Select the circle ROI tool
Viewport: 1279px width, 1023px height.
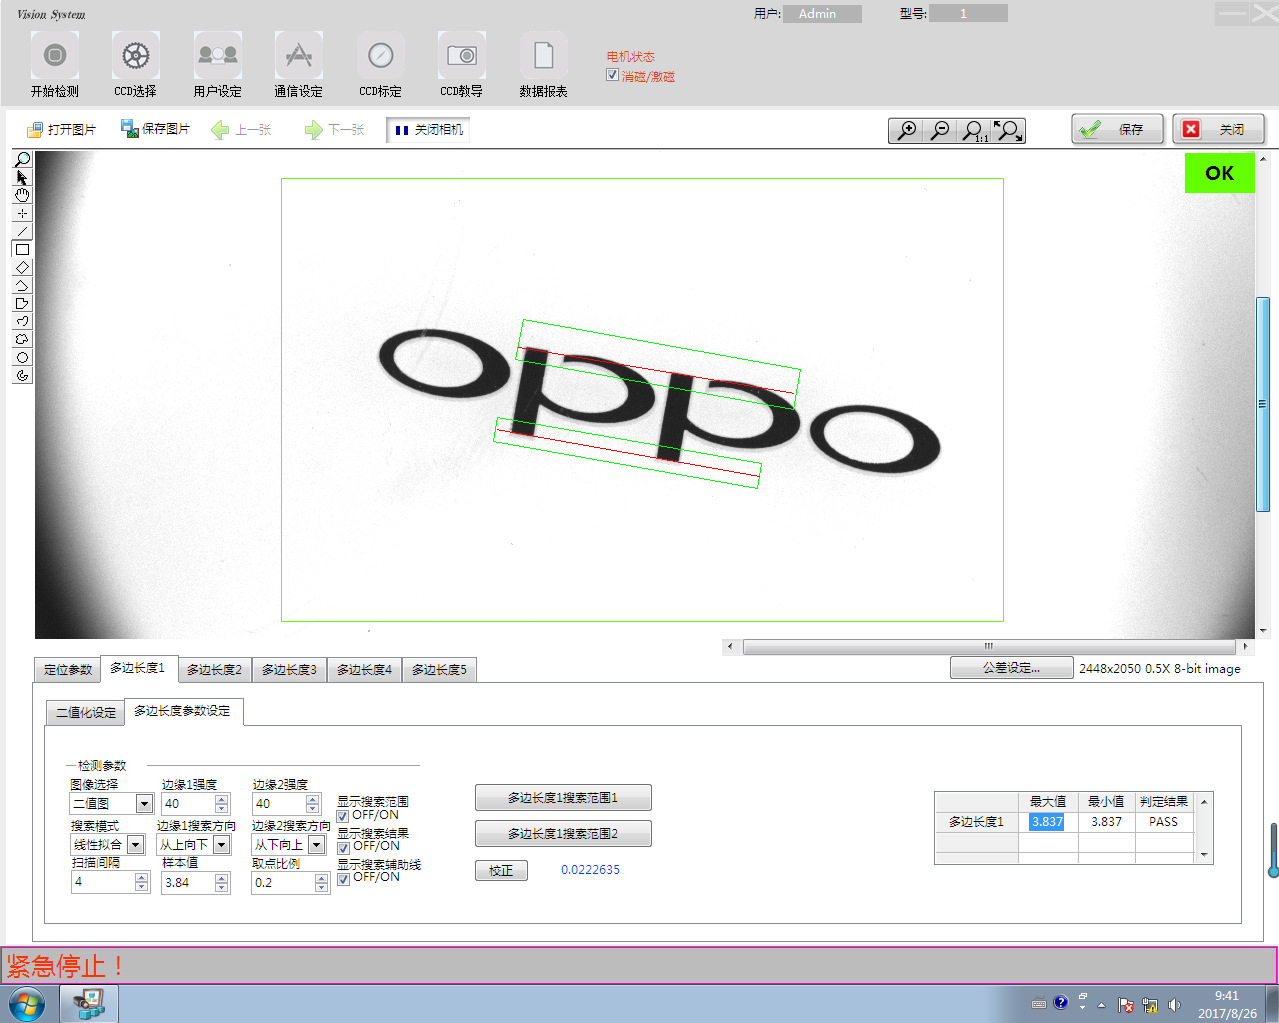(22, 357)
